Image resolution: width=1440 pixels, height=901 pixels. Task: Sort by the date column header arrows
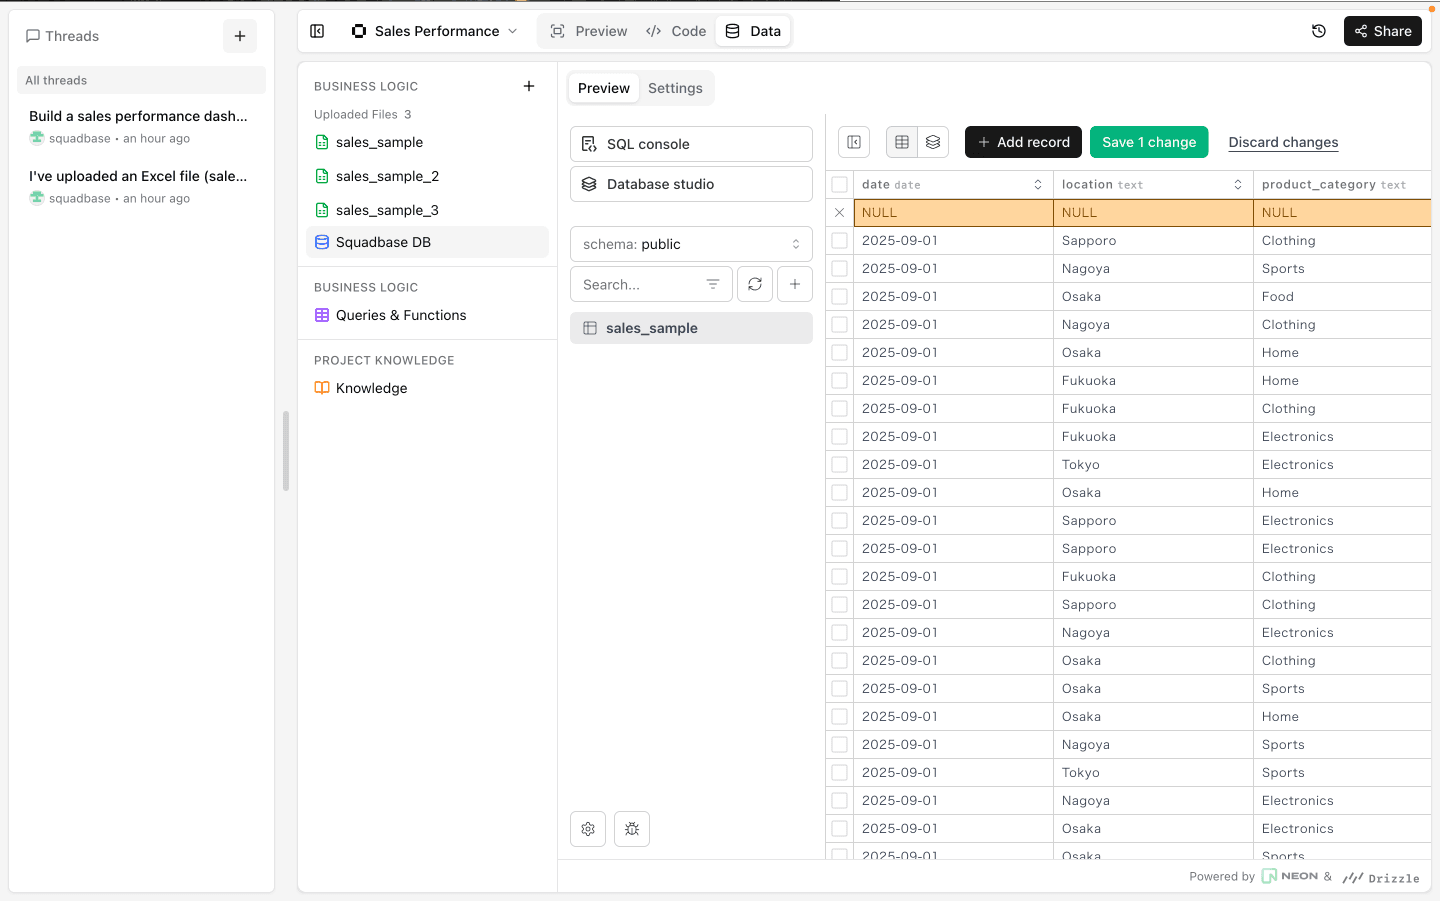[x=1038, y=184]
